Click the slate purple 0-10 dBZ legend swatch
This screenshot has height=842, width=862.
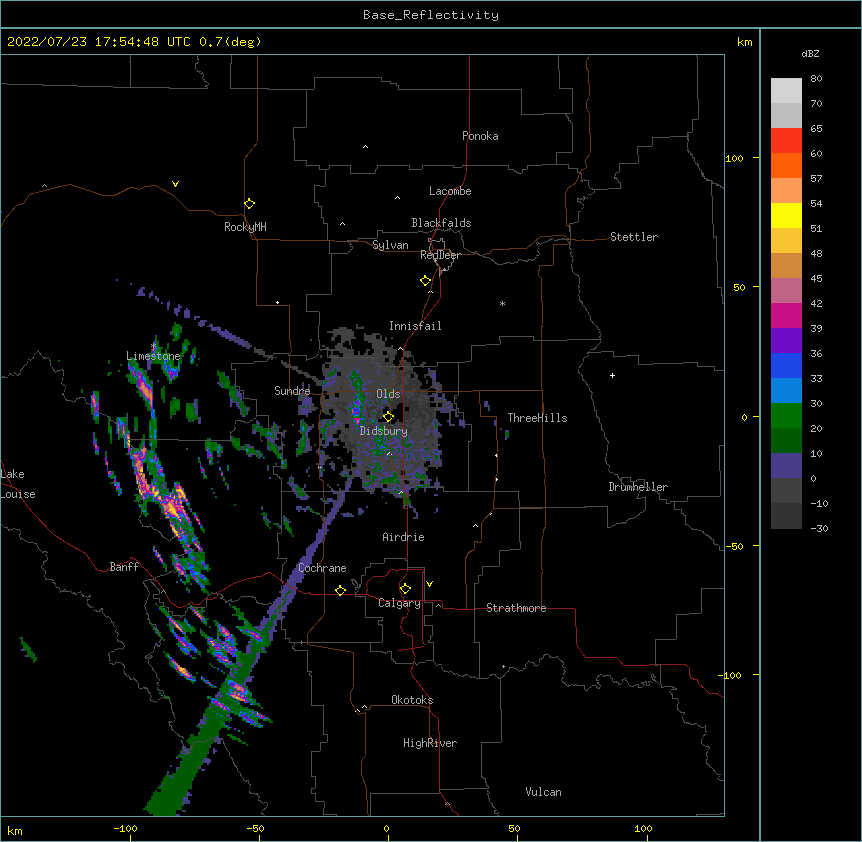coord(786,466)
